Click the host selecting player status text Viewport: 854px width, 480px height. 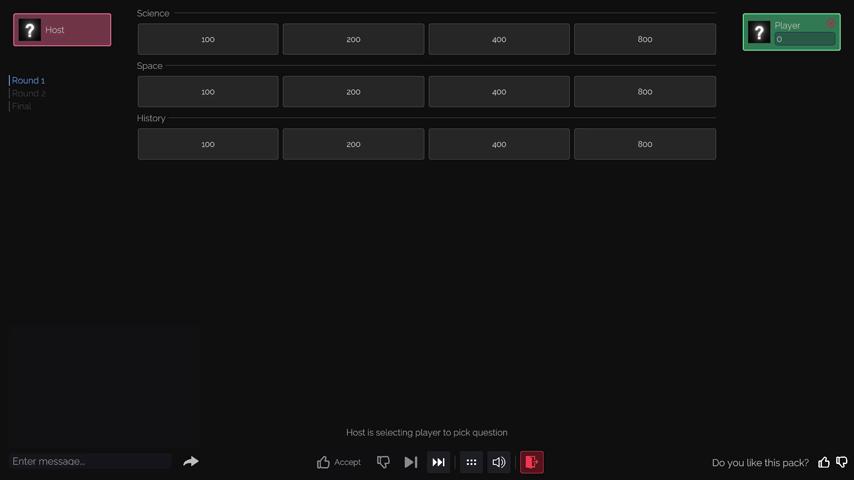click(427, 432)
